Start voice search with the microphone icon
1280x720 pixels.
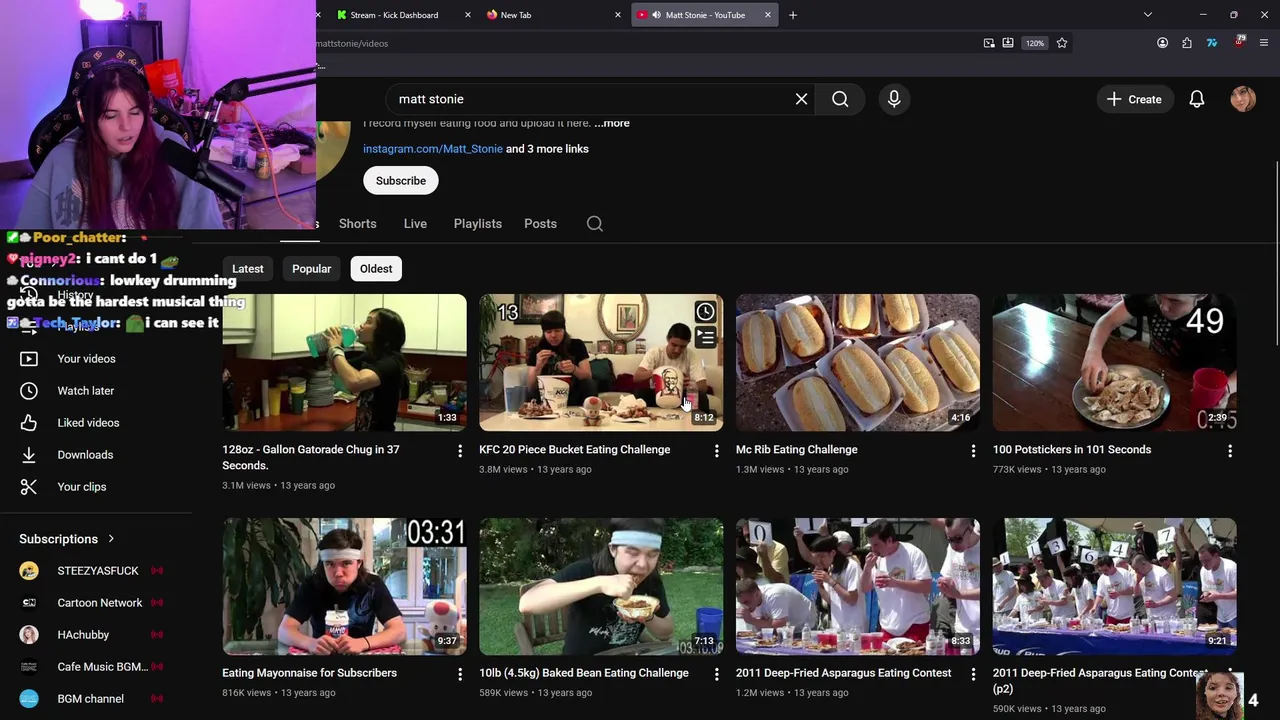click(x=894, y=99)
